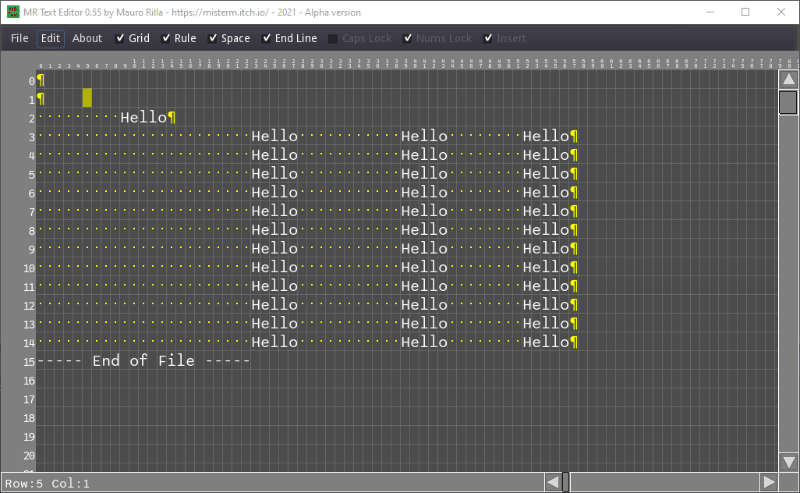Maximize the MR Text Editor window
This screenshot has width=800, height=493.
point(745,12)
